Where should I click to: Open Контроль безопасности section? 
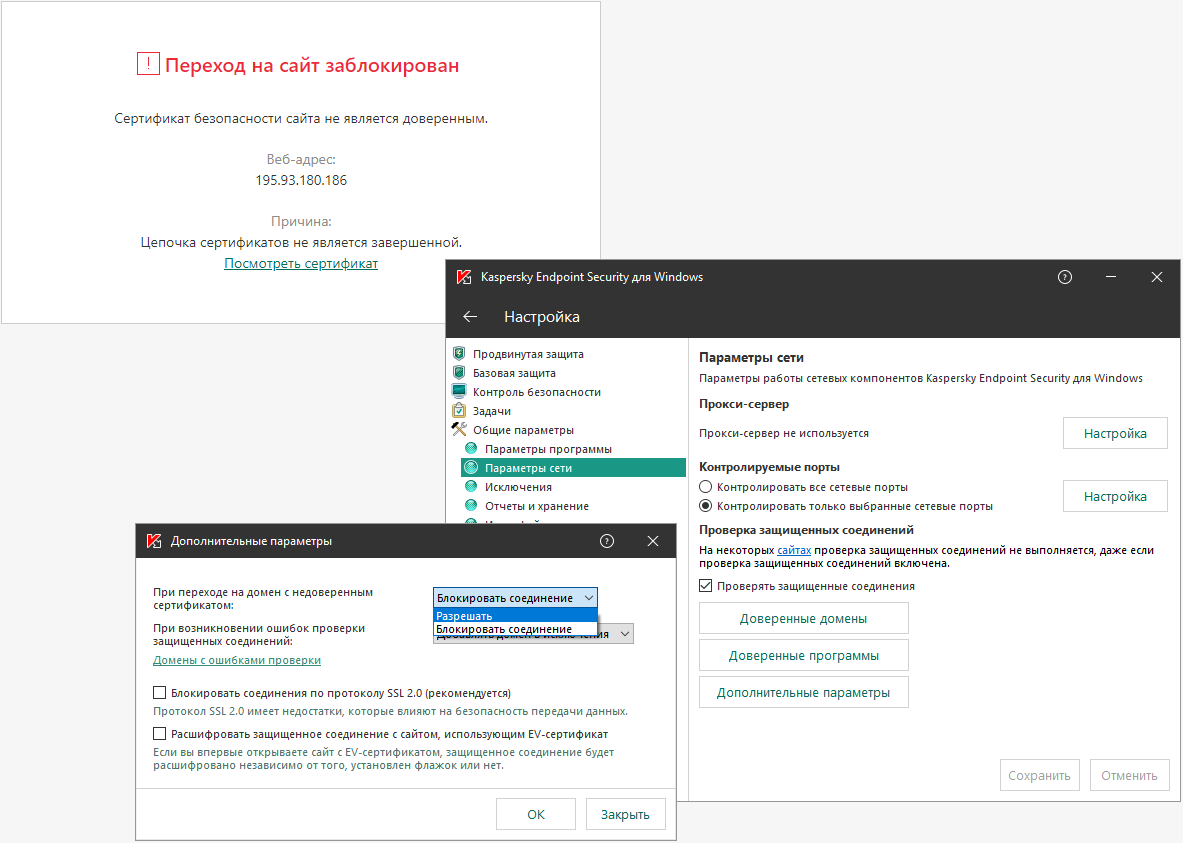pyautogui.click(x=536, y=392)
